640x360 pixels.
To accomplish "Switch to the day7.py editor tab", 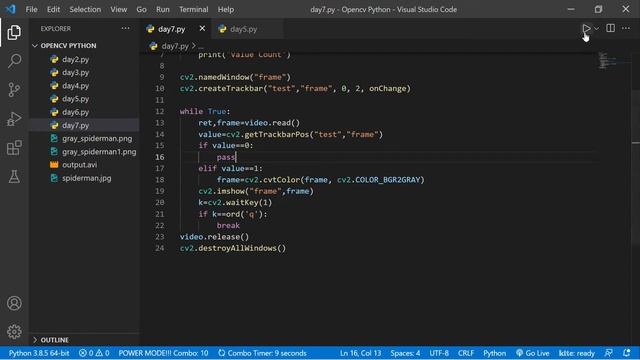I will tap(176, 29).
